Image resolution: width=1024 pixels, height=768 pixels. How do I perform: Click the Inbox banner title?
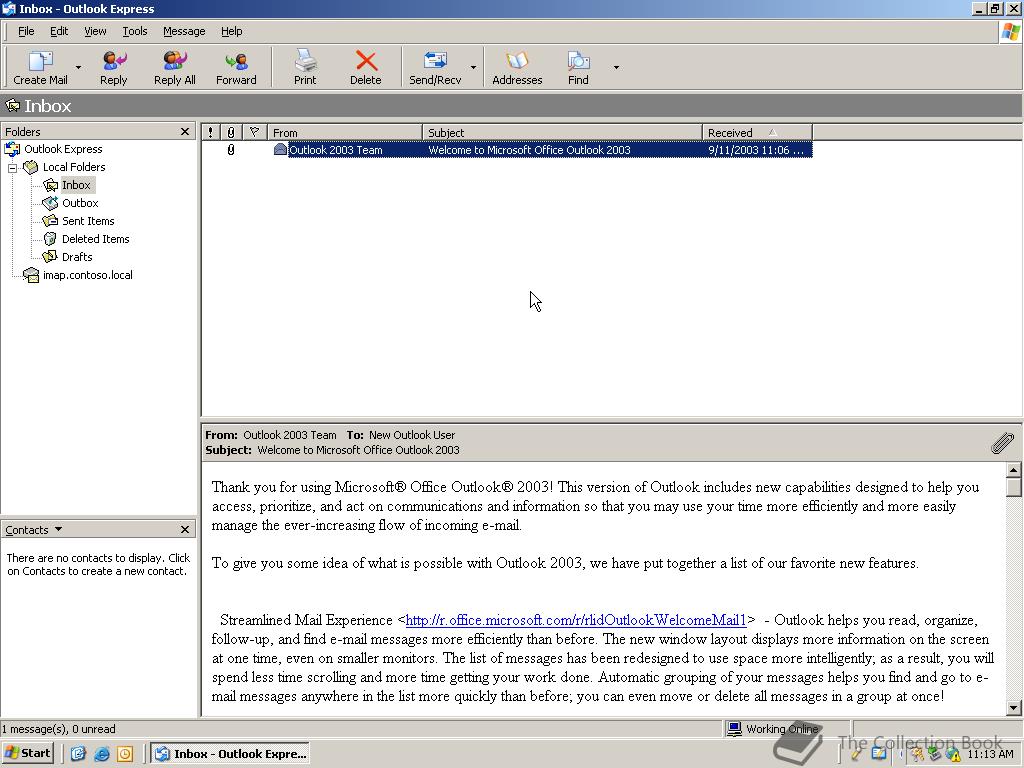pos(48,106)
